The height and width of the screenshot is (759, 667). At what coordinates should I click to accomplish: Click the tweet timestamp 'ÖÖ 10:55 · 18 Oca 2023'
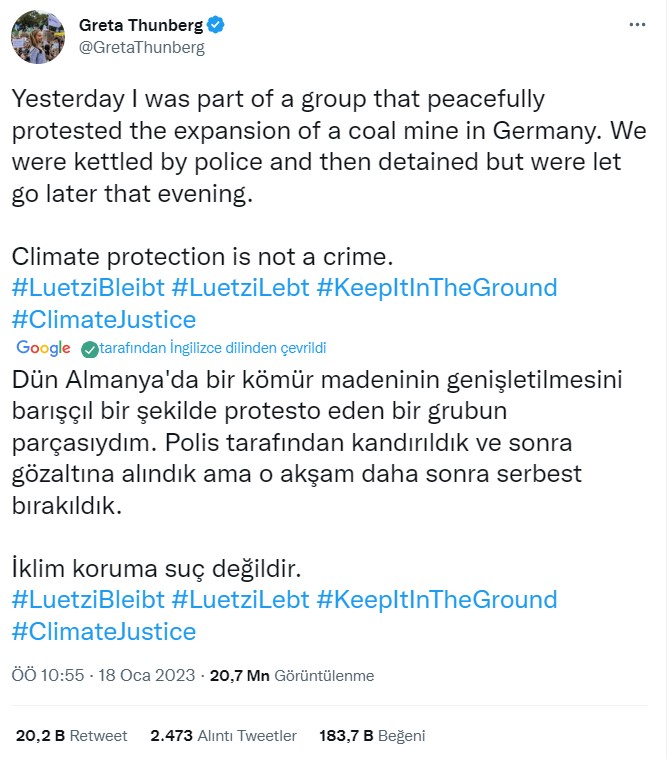tap(105, 676)
